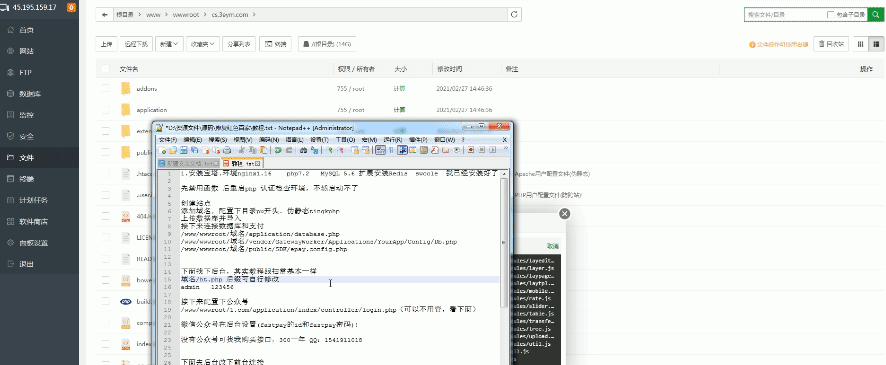Open the 搜索(S) Search menu in Notepad++
The width and height of the screenshot is (886, 365).
pos(218,140)
